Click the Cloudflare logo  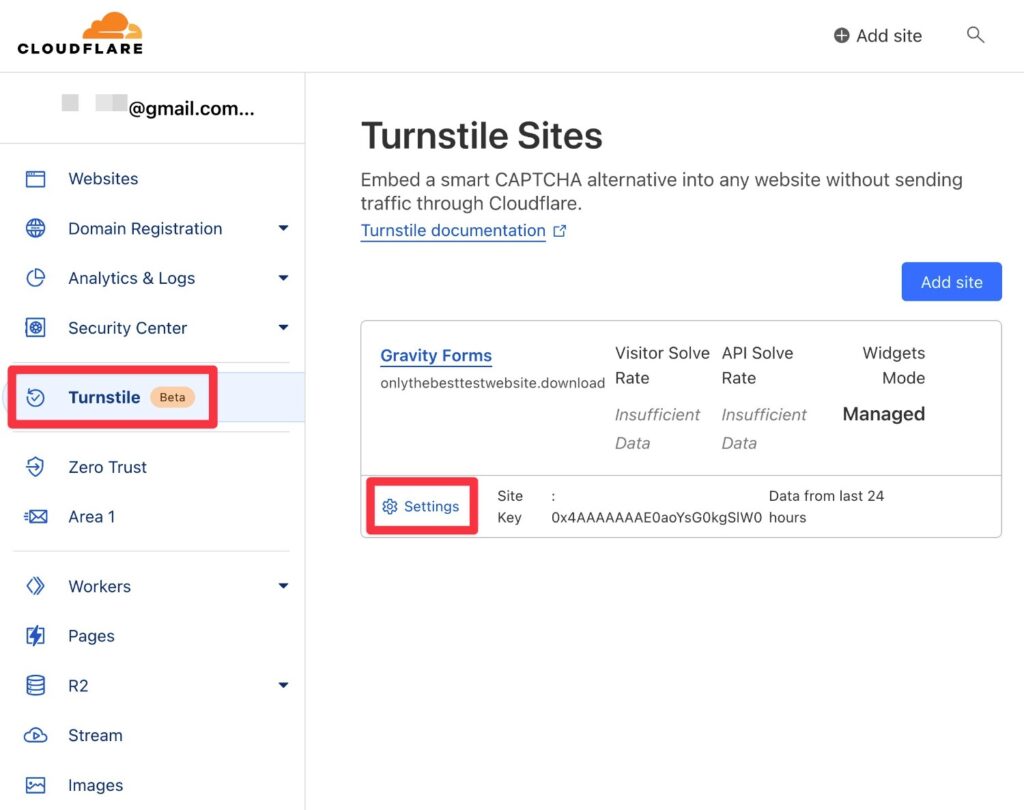[x=80, y=33]
